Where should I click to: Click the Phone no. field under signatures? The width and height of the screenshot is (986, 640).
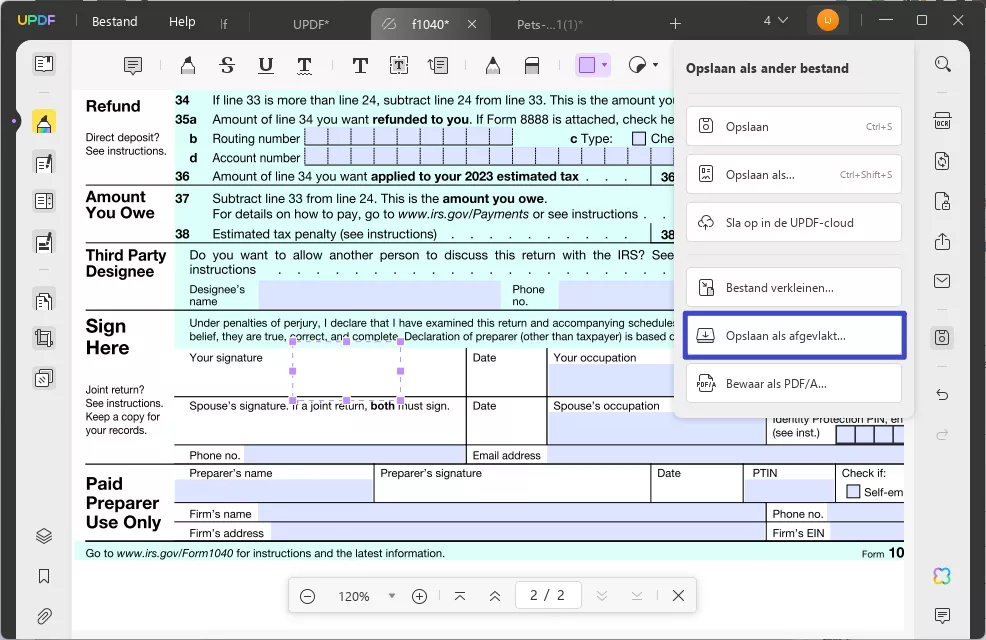(355, 455)
